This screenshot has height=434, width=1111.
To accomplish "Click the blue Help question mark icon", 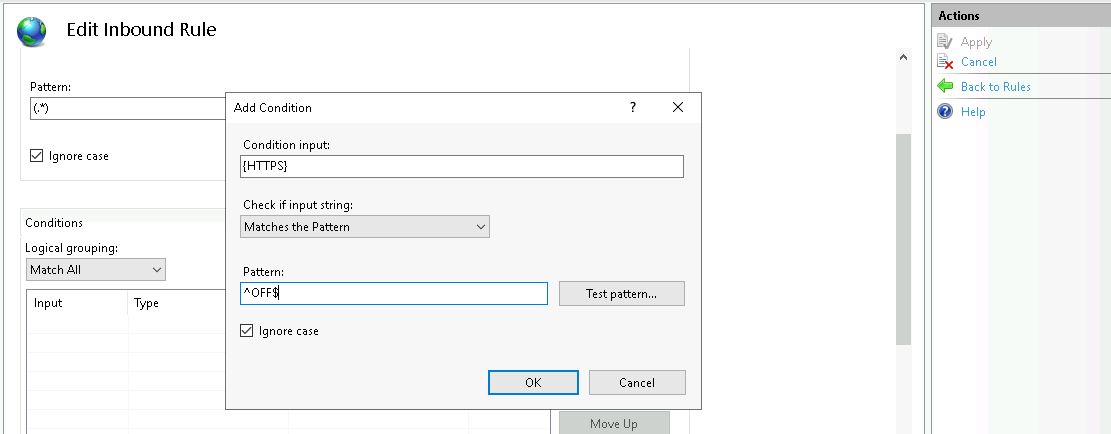I will coord(945,112).
